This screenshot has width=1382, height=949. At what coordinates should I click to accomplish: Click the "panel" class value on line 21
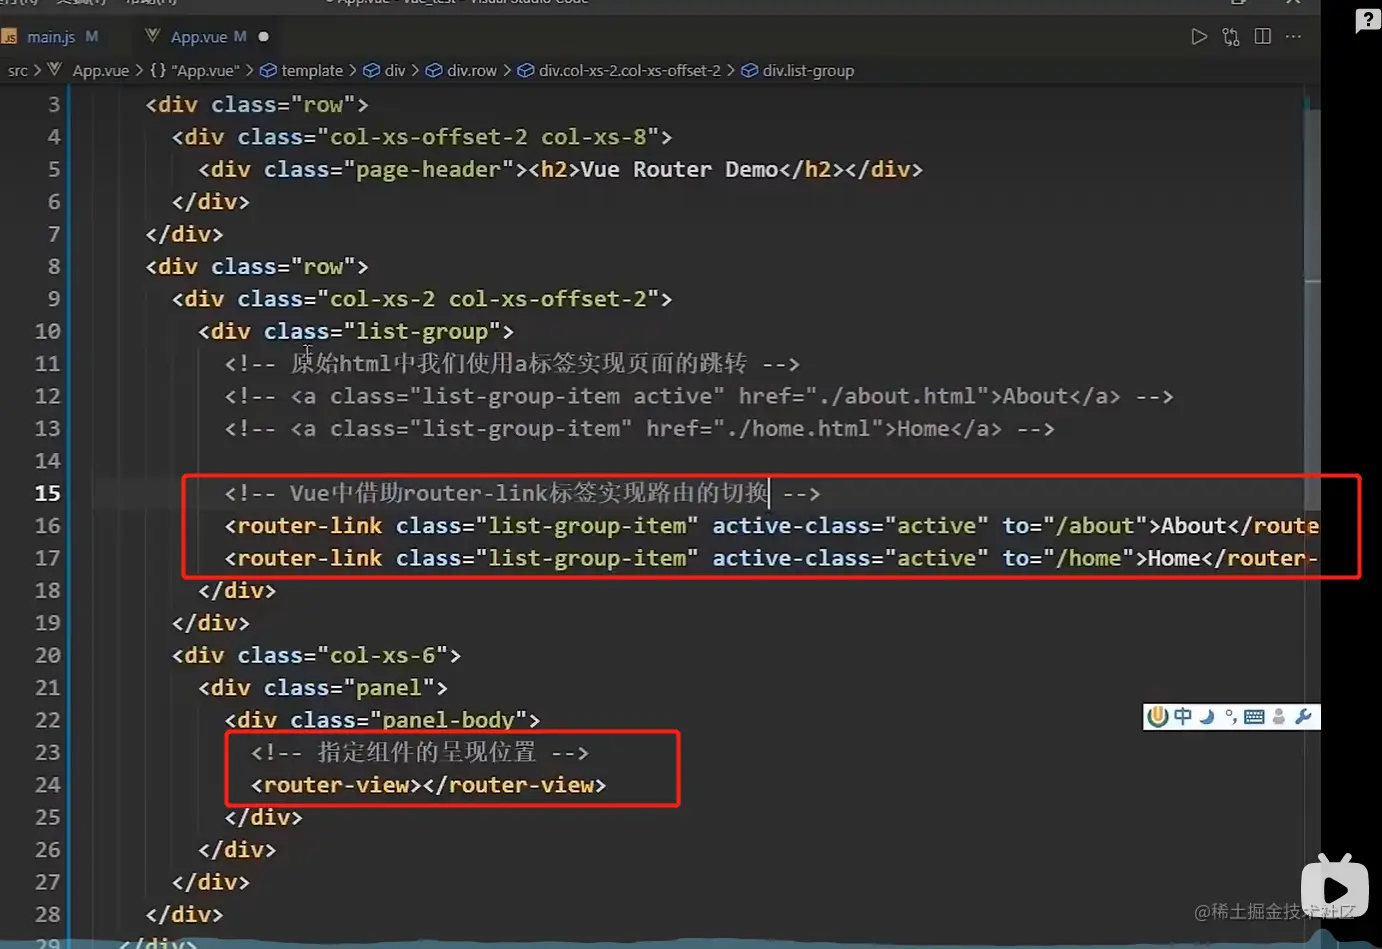point(389,688)
